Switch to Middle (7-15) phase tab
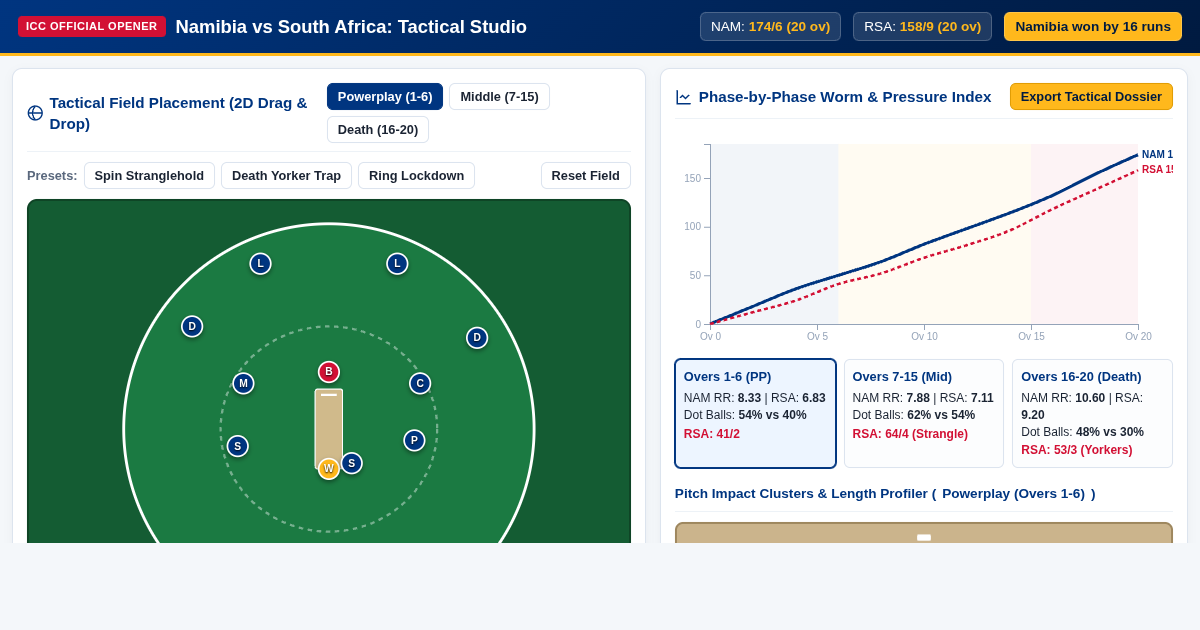Image resolution: width=1200 pixels, height=630 pixels. (x=499, y=97)
